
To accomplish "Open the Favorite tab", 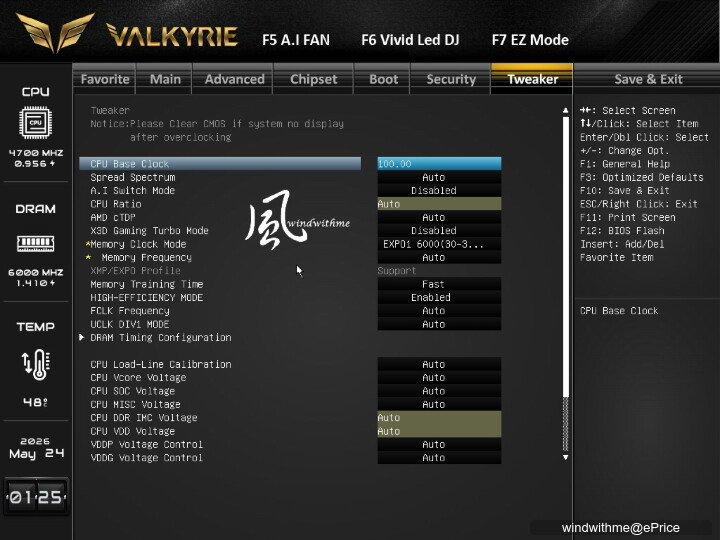I will [x=105, y=79].
